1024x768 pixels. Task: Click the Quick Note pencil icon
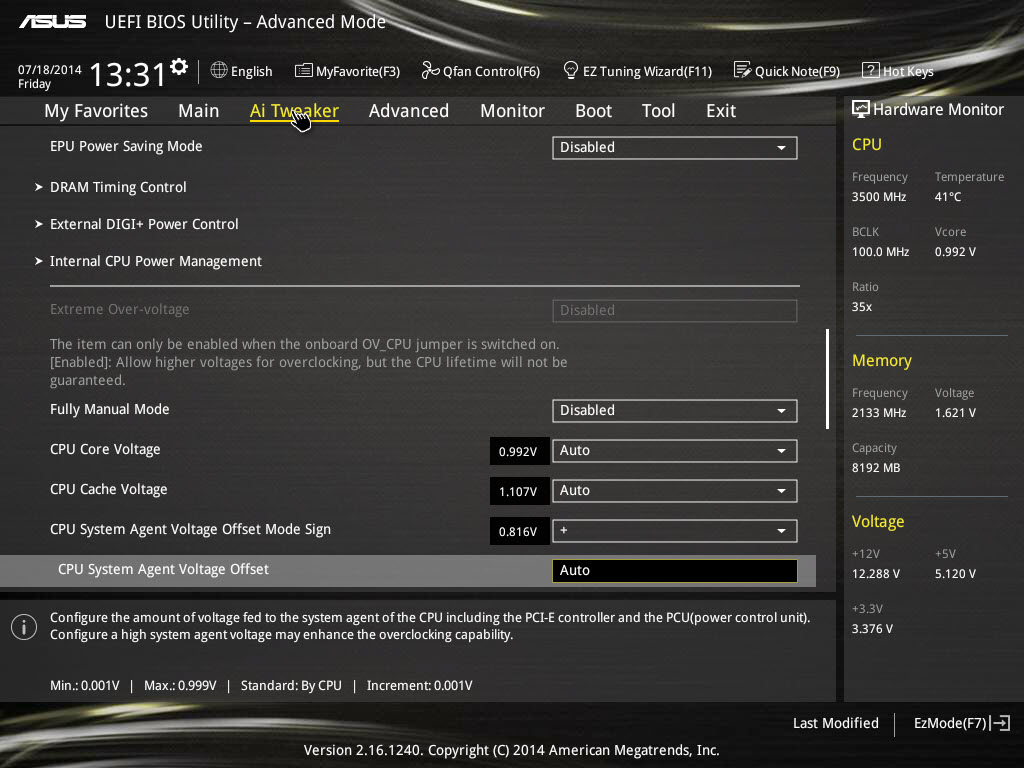(743, 70)
